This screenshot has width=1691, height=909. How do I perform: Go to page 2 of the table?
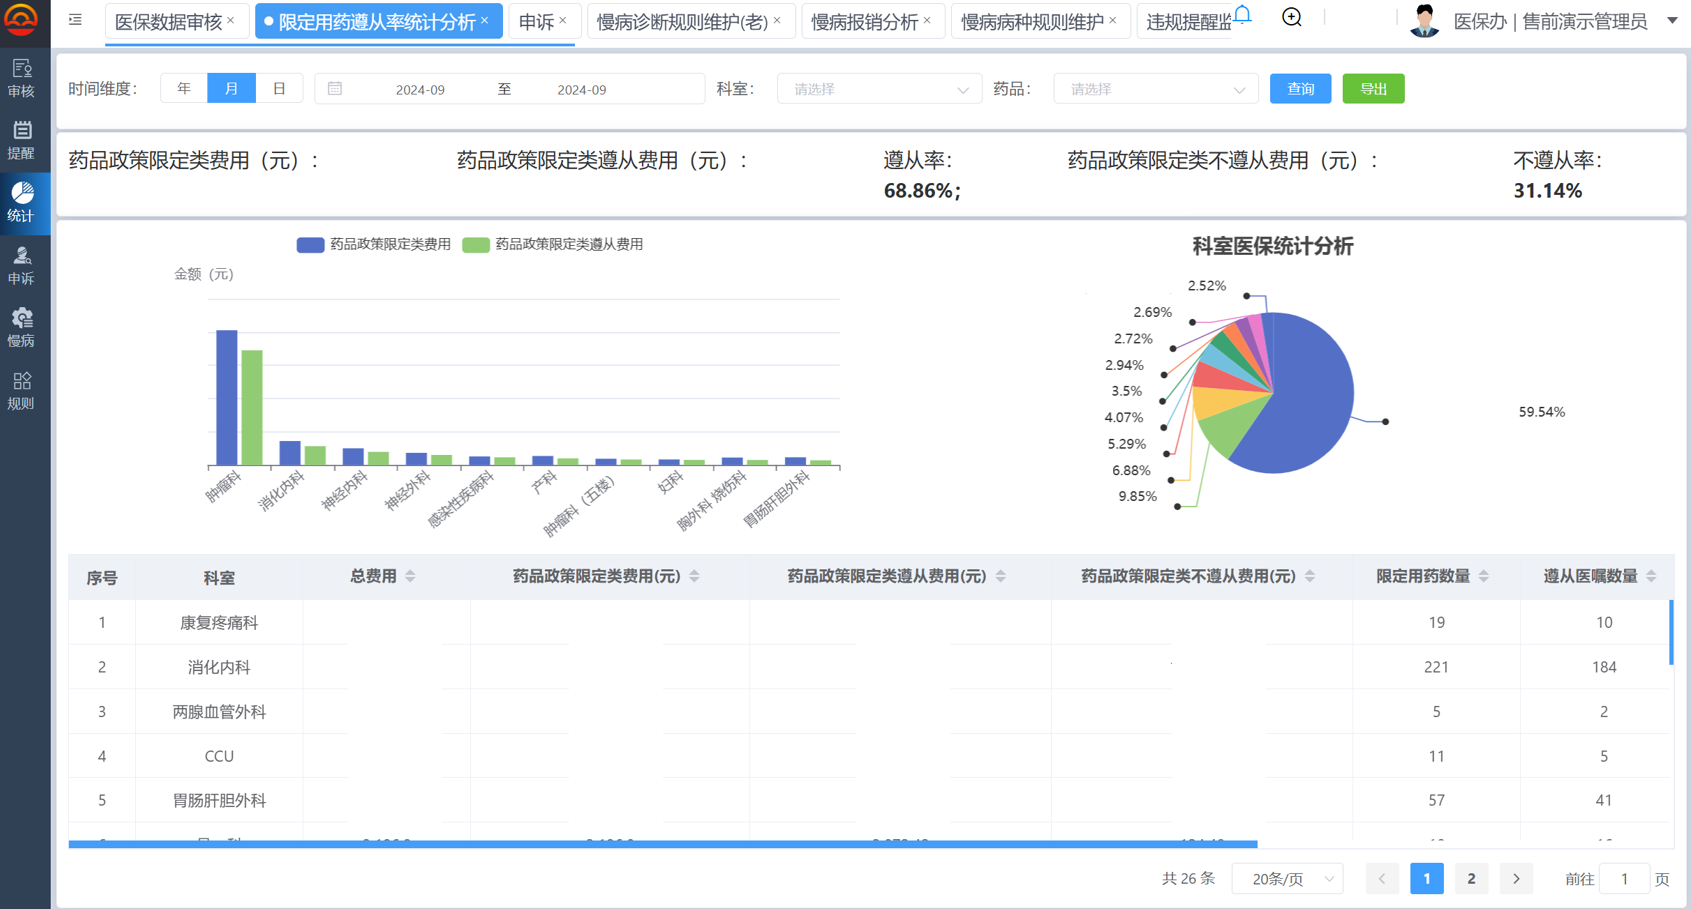pos(1471,879)
